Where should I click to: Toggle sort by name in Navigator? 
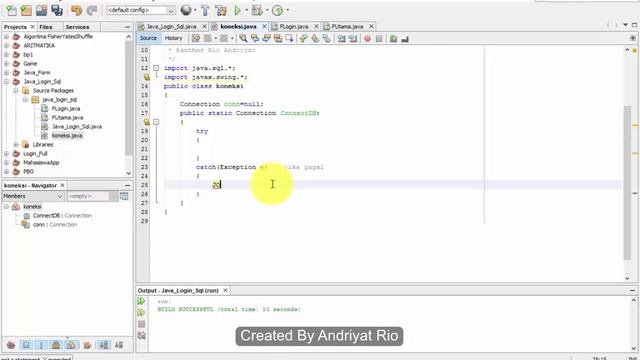tap(104, 345)
